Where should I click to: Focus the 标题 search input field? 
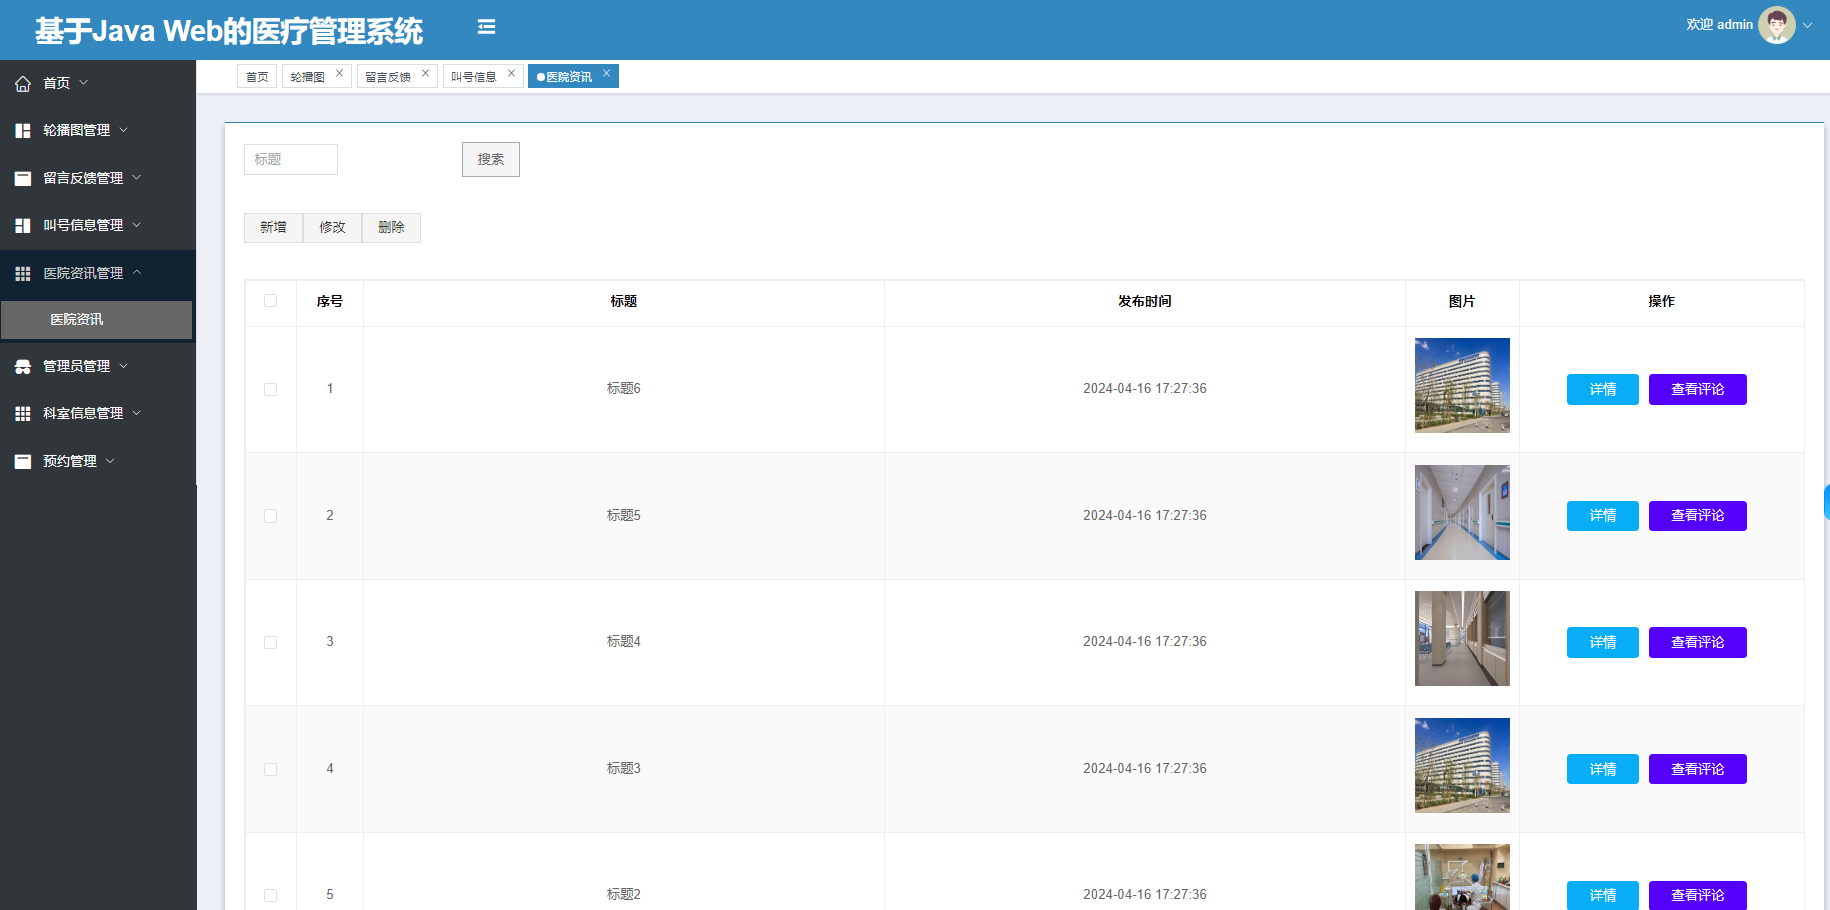pyautogui.click(x=291, y=160)
